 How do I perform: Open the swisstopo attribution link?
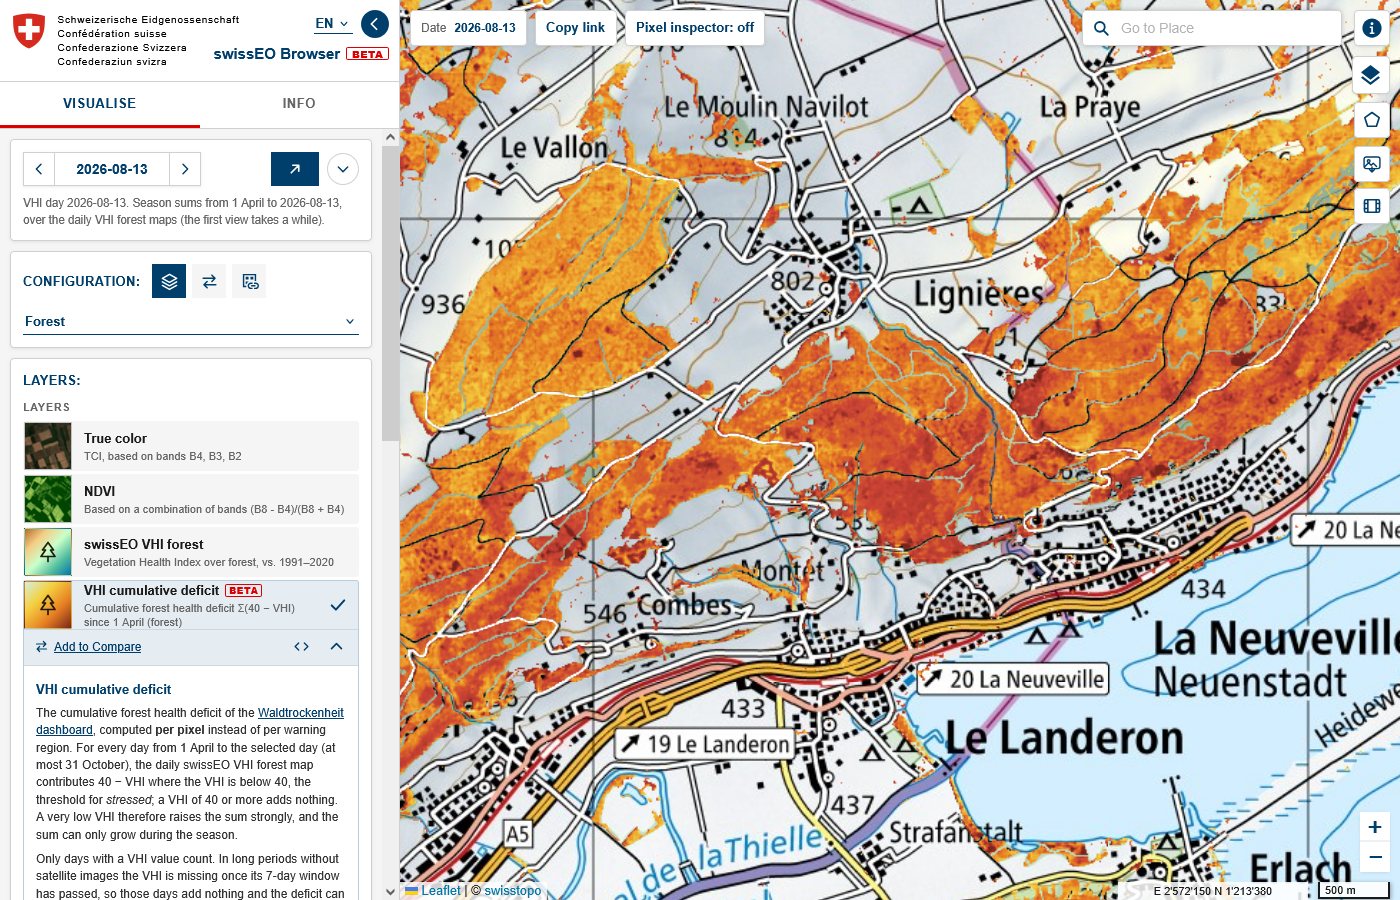pos(513,890)
